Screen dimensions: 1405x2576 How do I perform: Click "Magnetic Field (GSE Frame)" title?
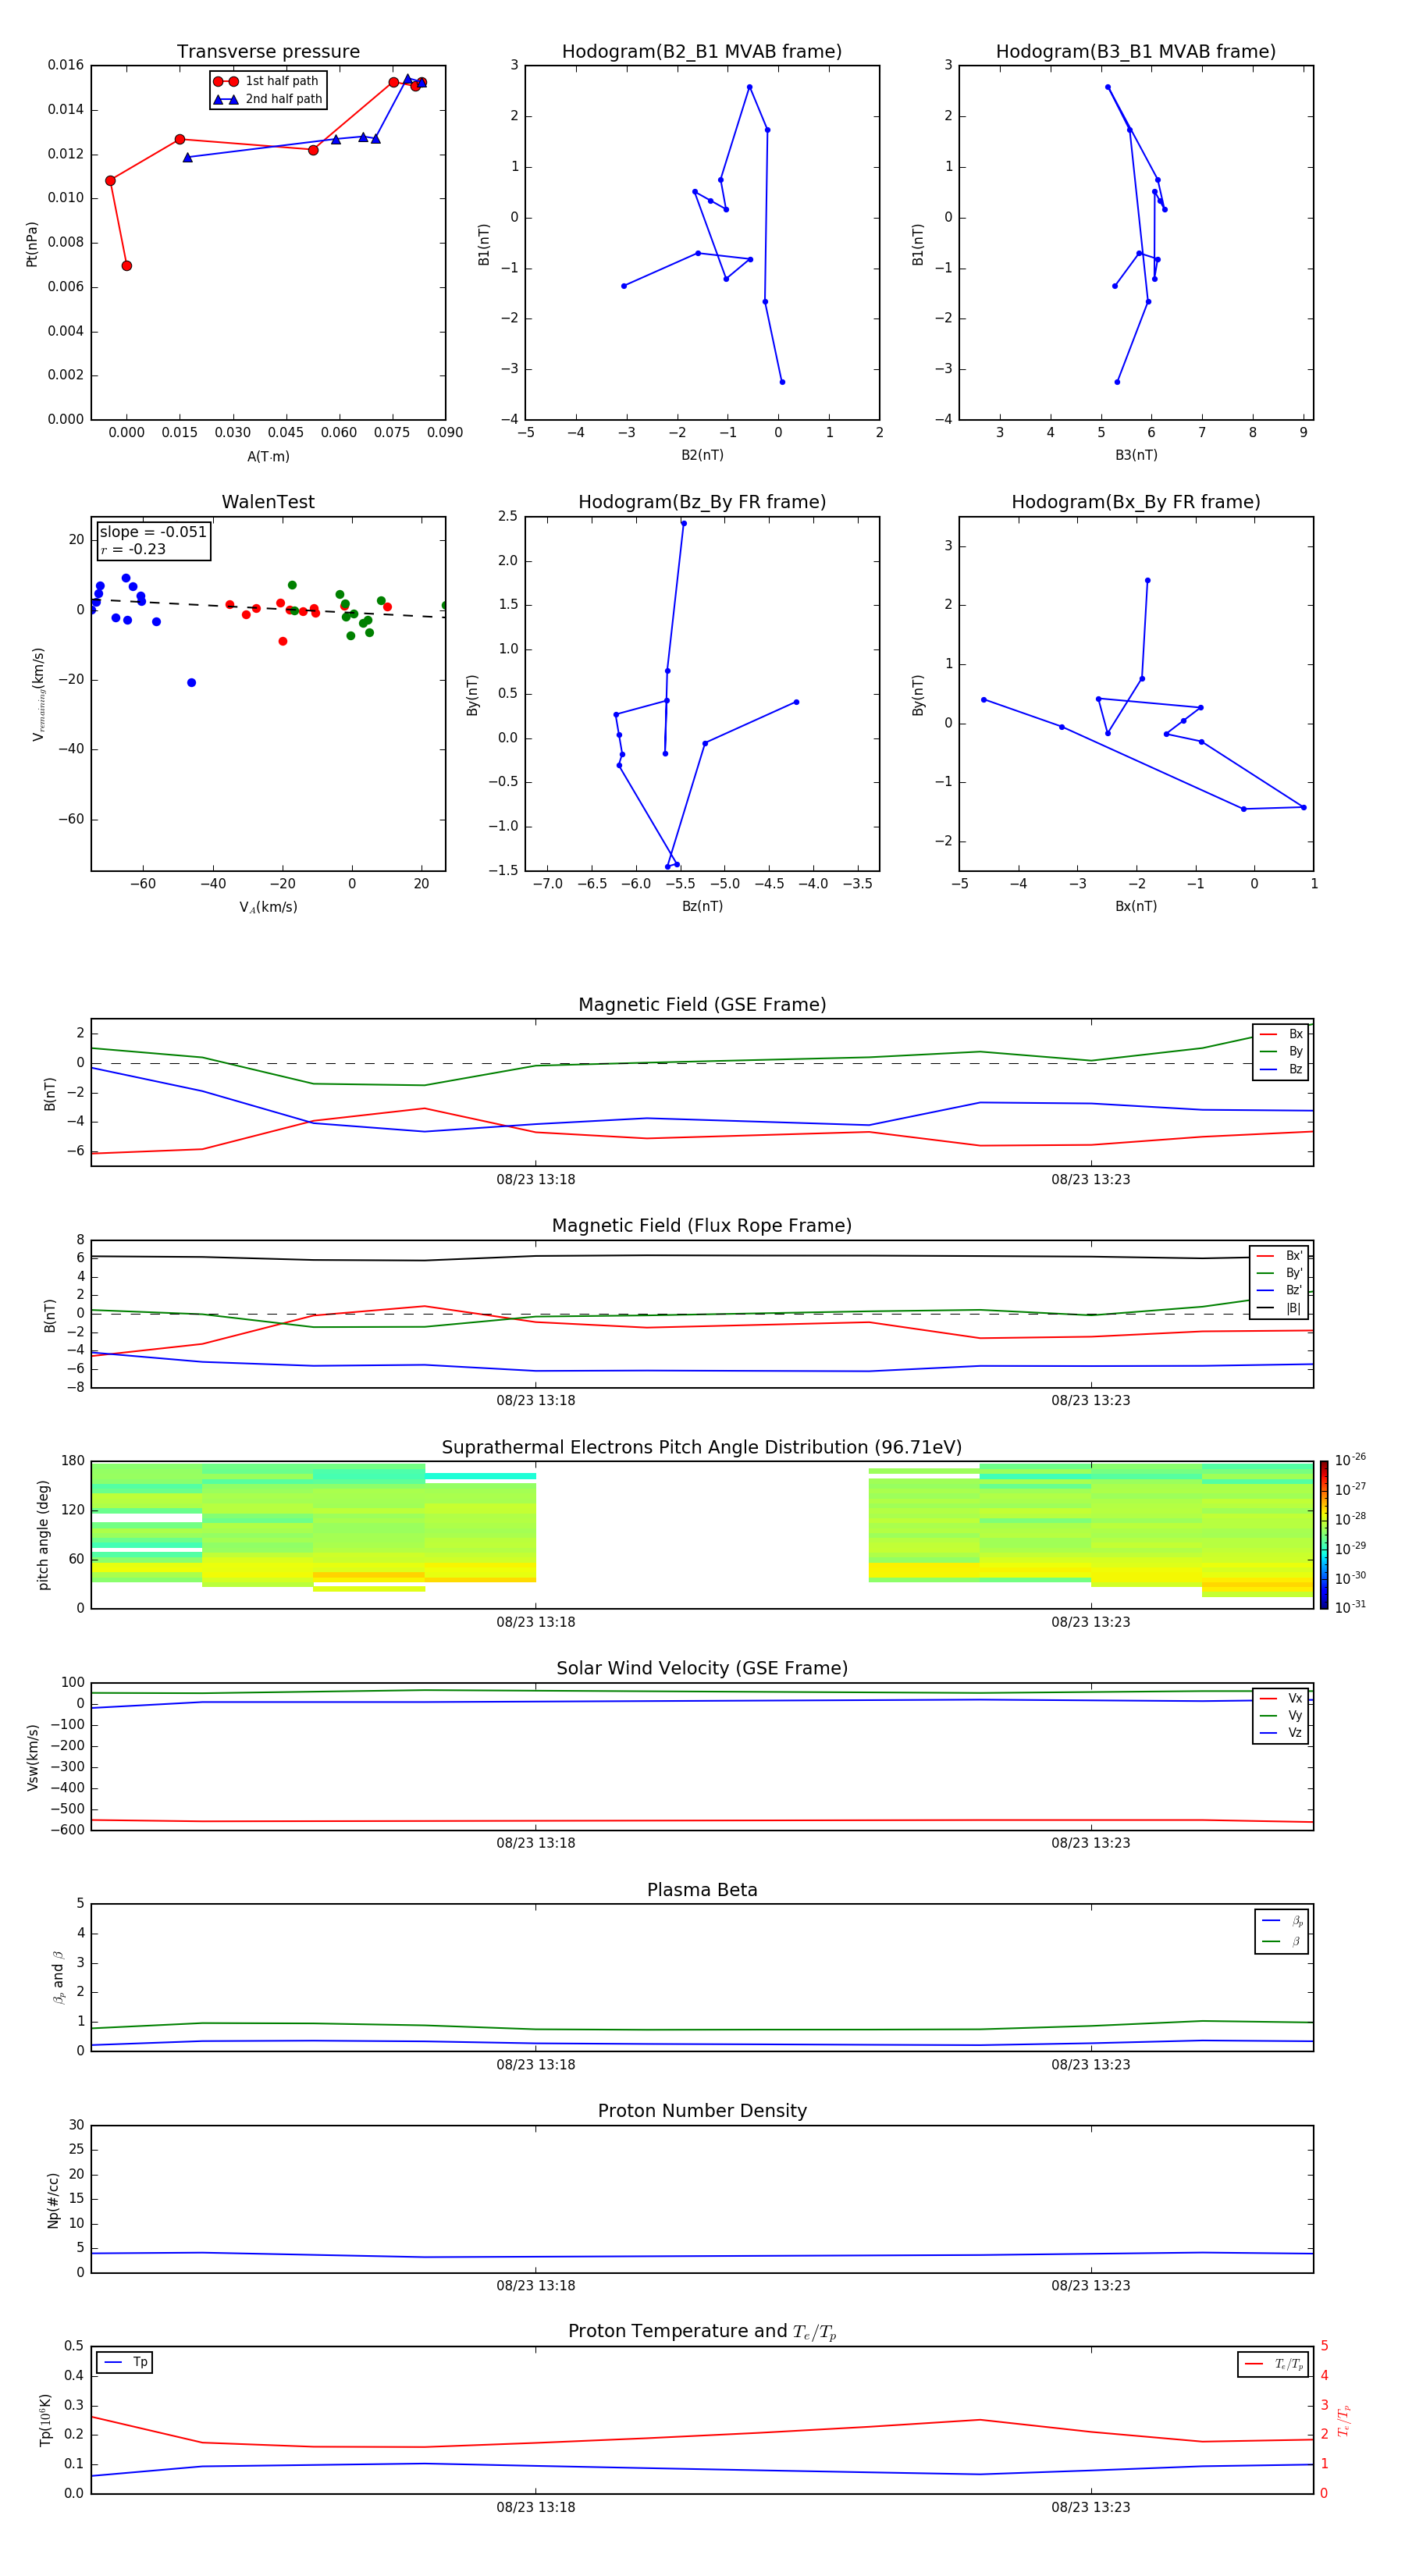click(x=702, y=1005)
